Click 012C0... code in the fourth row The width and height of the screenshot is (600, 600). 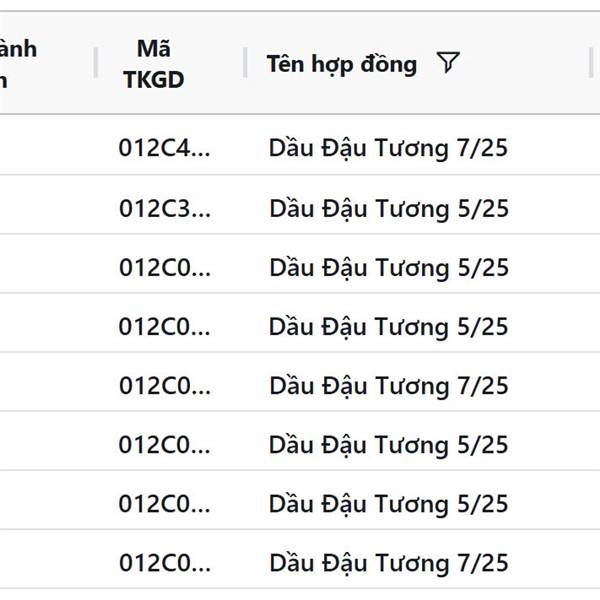(x=165, y=327)
